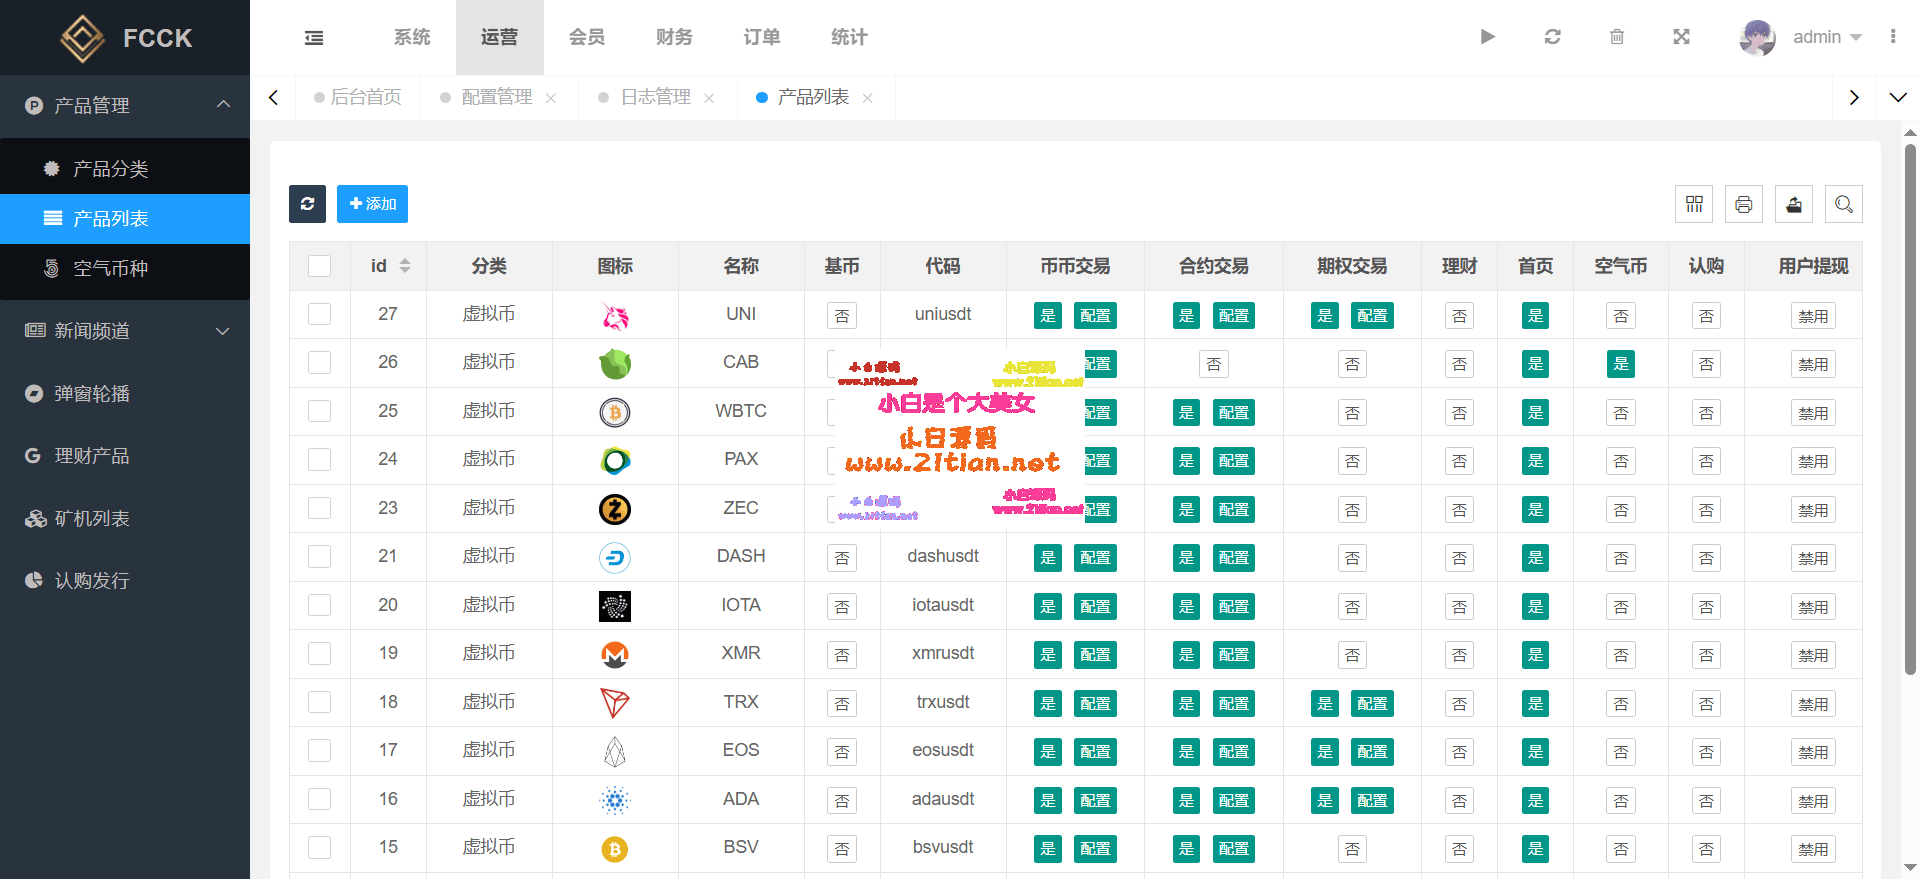The height and width of the screenshot is (879, 1920).
Task: Click the sidebar collapse menu icon
Action: [x=314, y=38]
